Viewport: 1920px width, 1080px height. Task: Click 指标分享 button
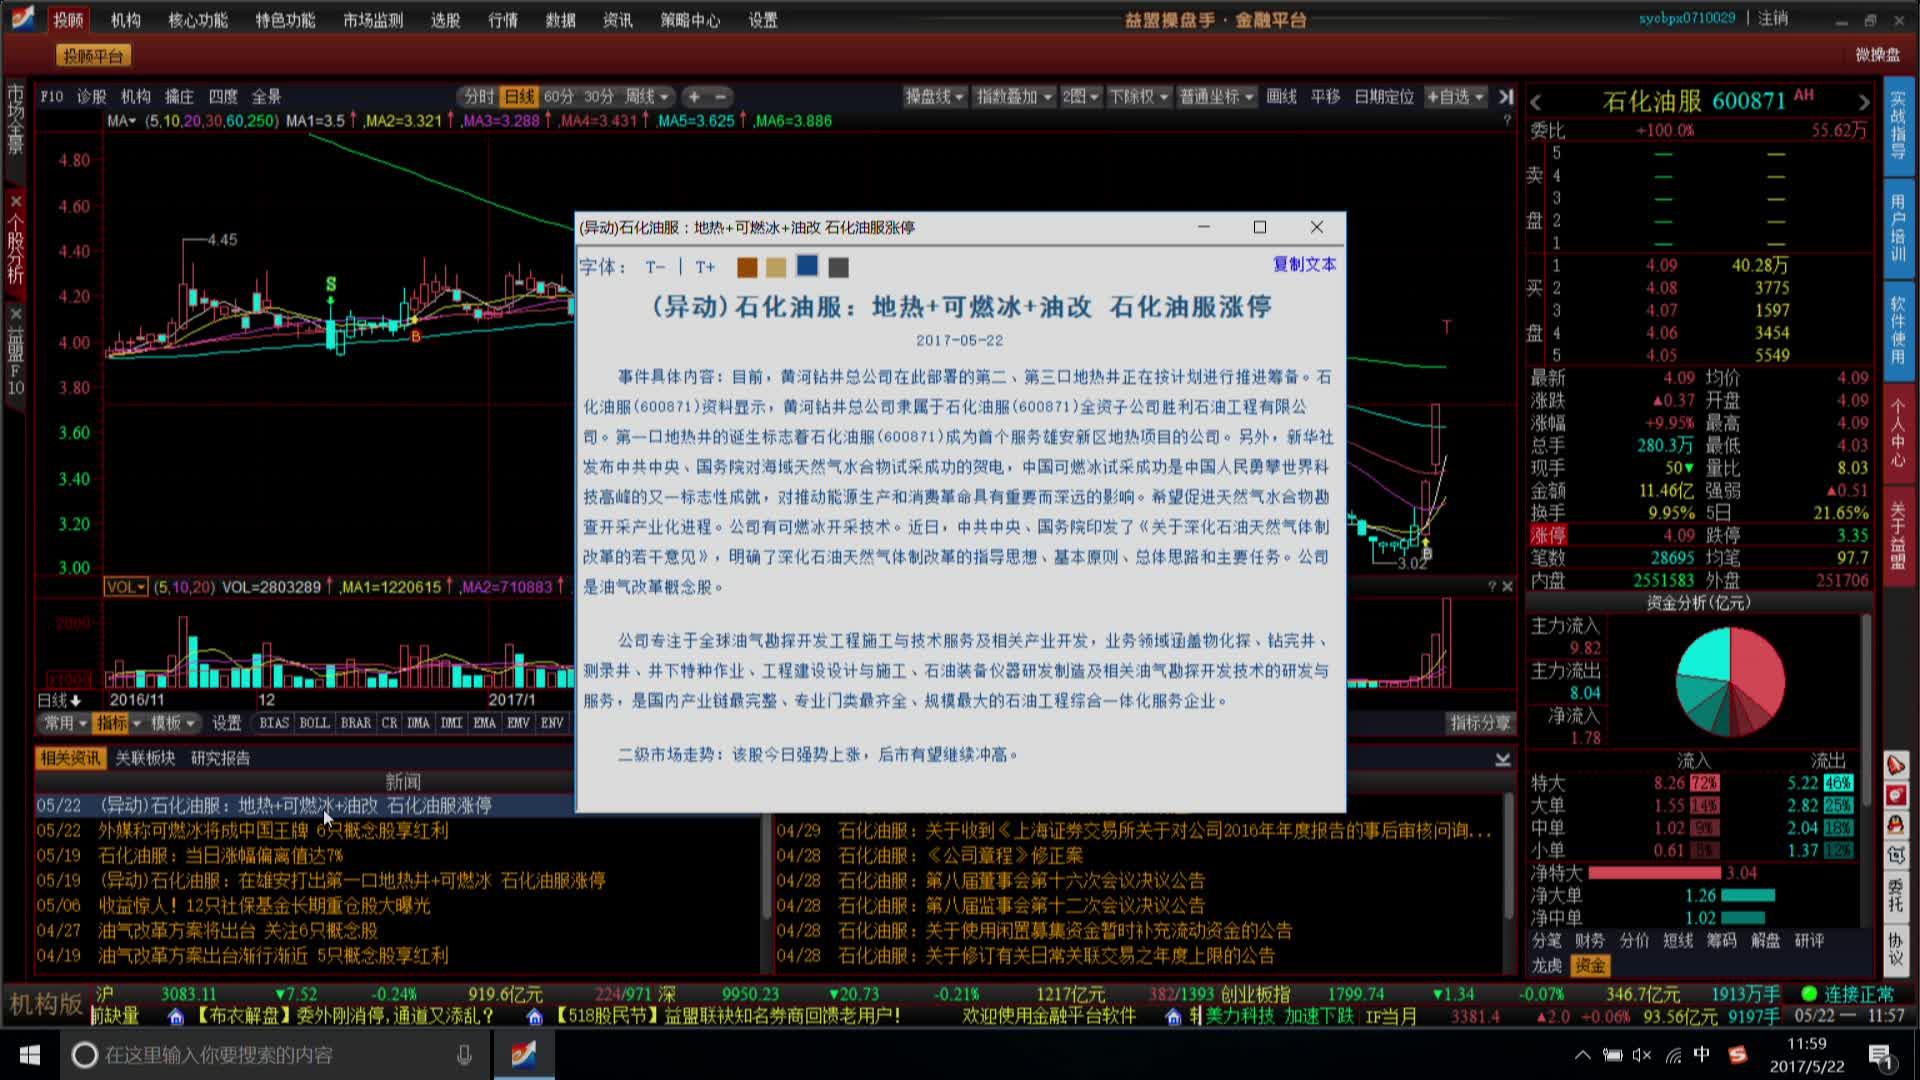(1480, 723)
